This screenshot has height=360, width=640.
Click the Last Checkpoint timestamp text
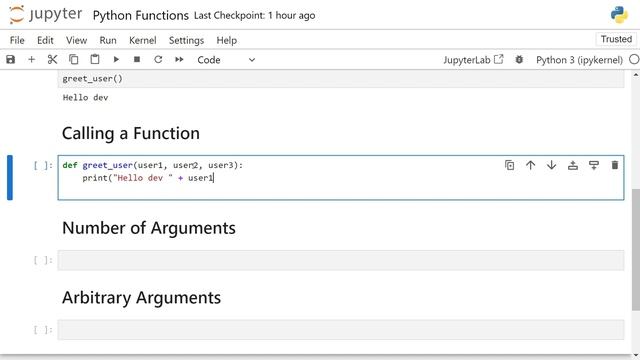(x=254, y=16)
